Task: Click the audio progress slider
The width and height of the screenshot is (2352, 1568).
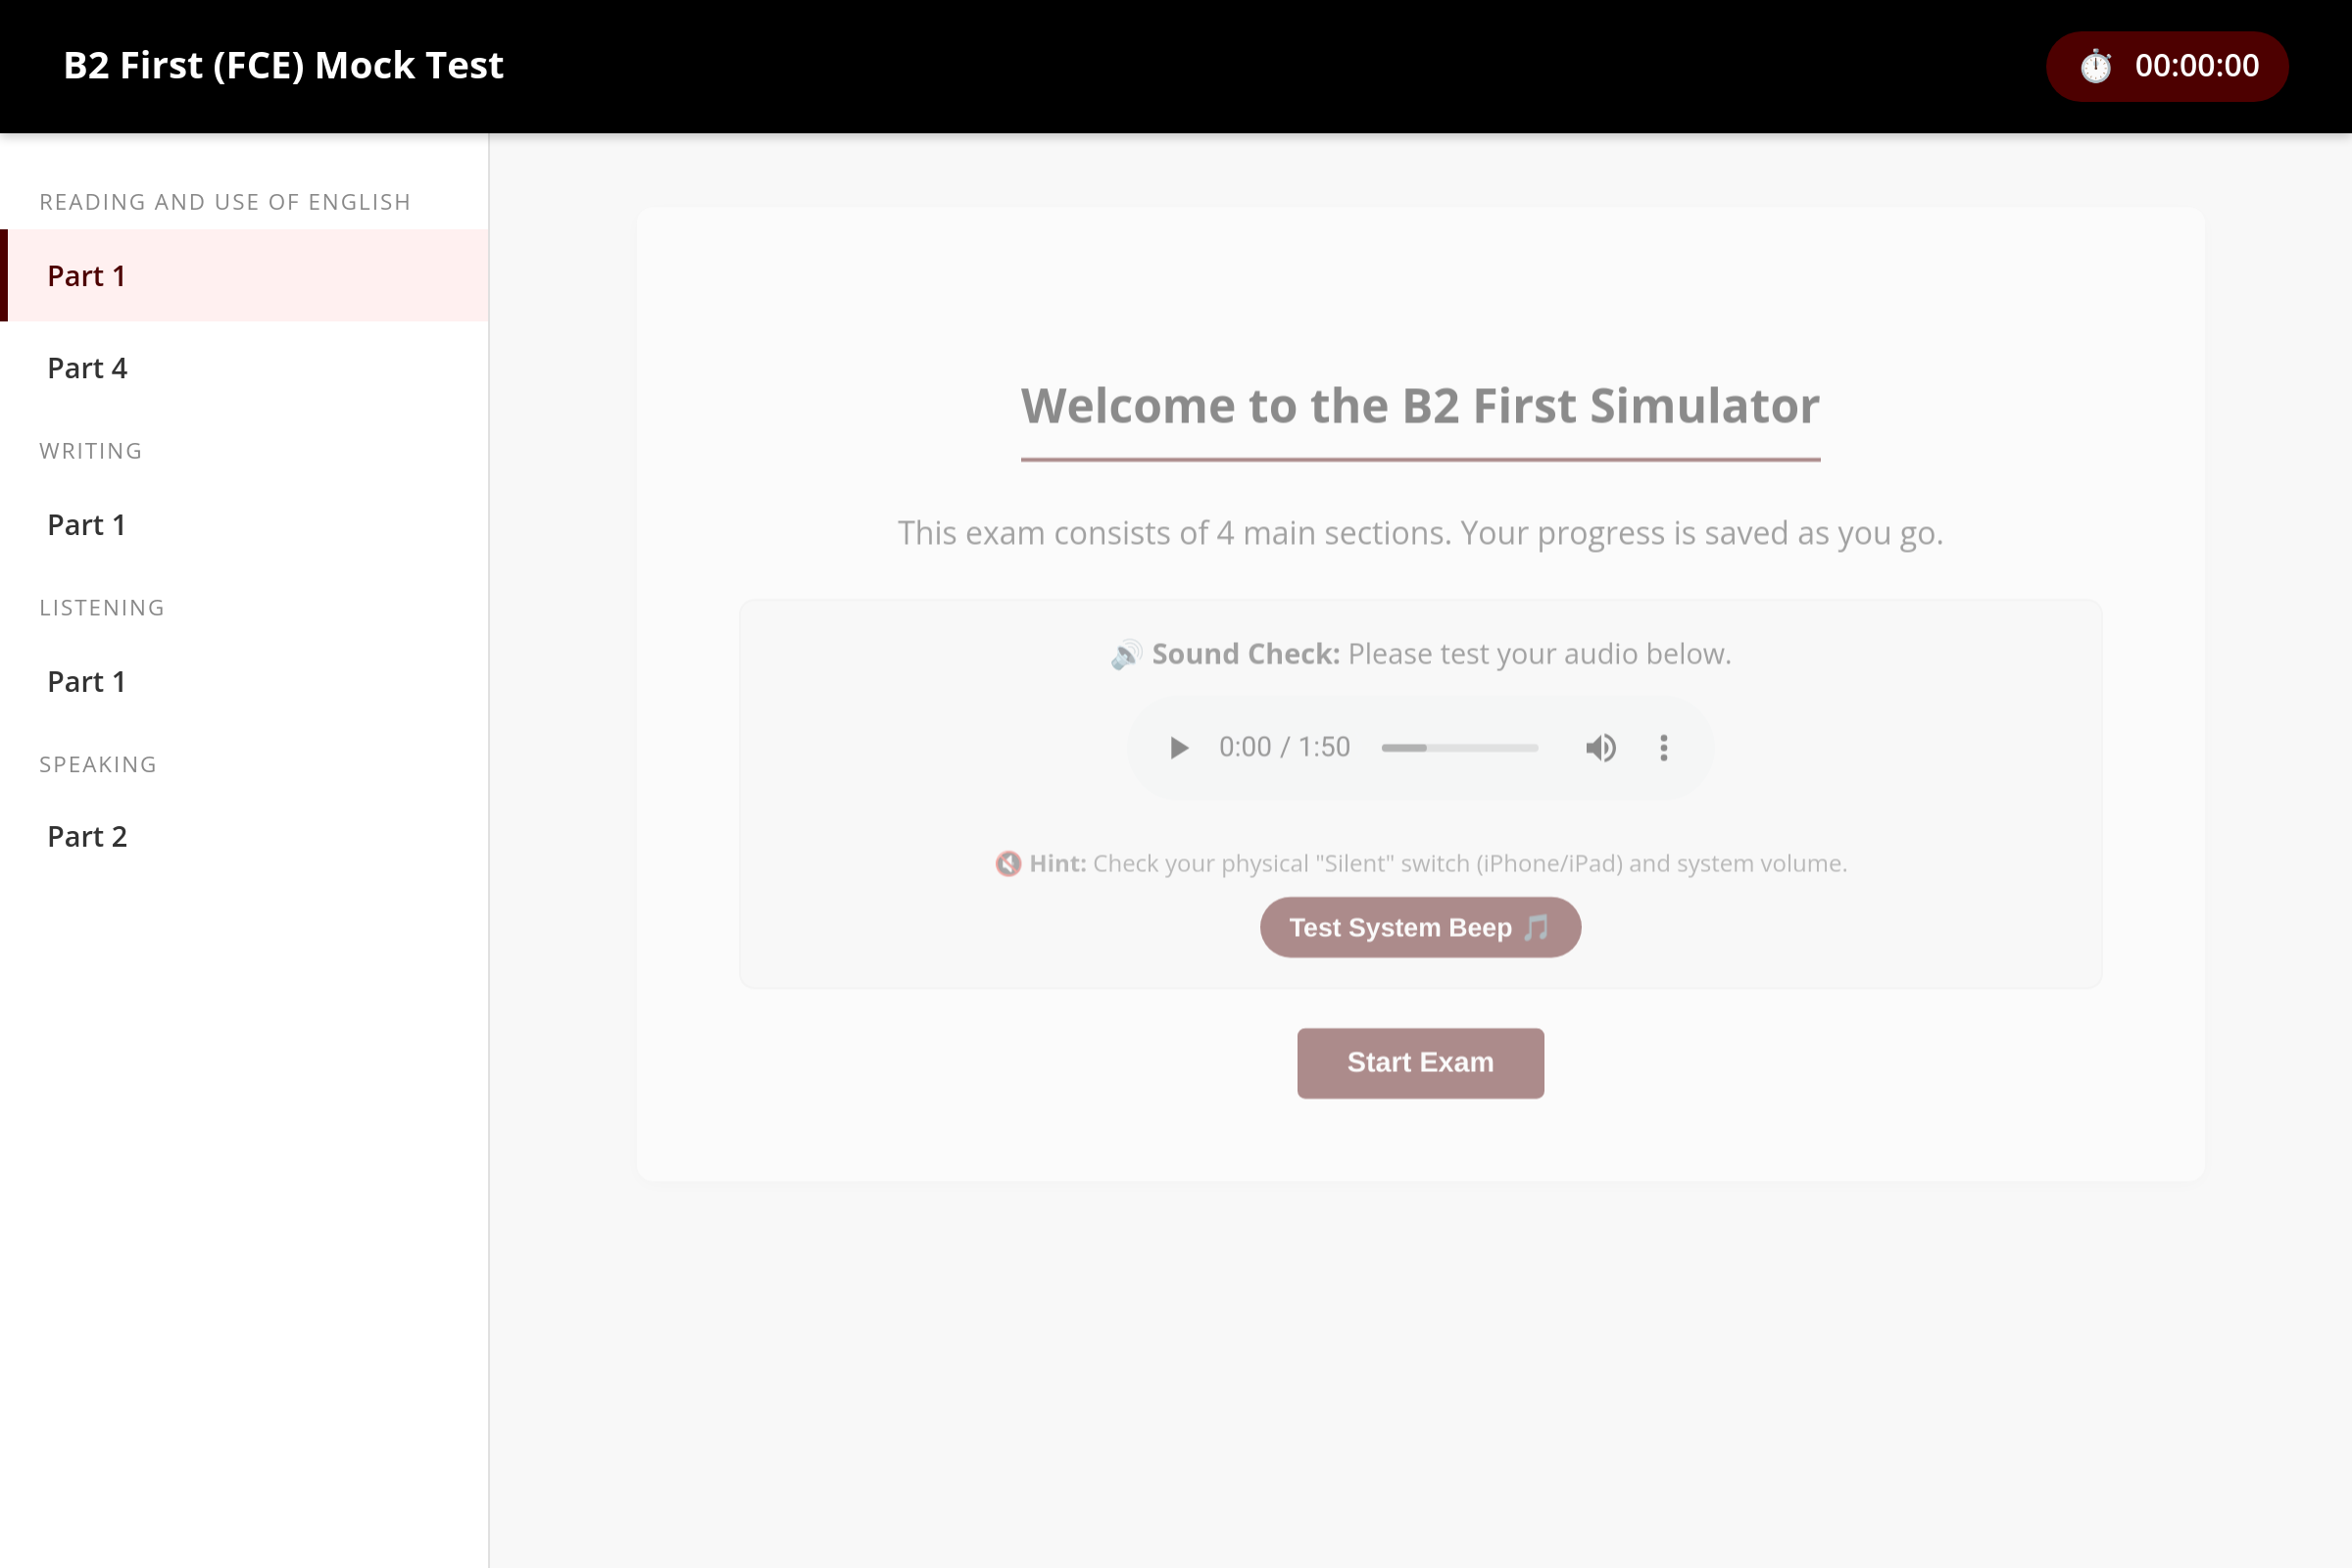Action: coord(1460,748)
